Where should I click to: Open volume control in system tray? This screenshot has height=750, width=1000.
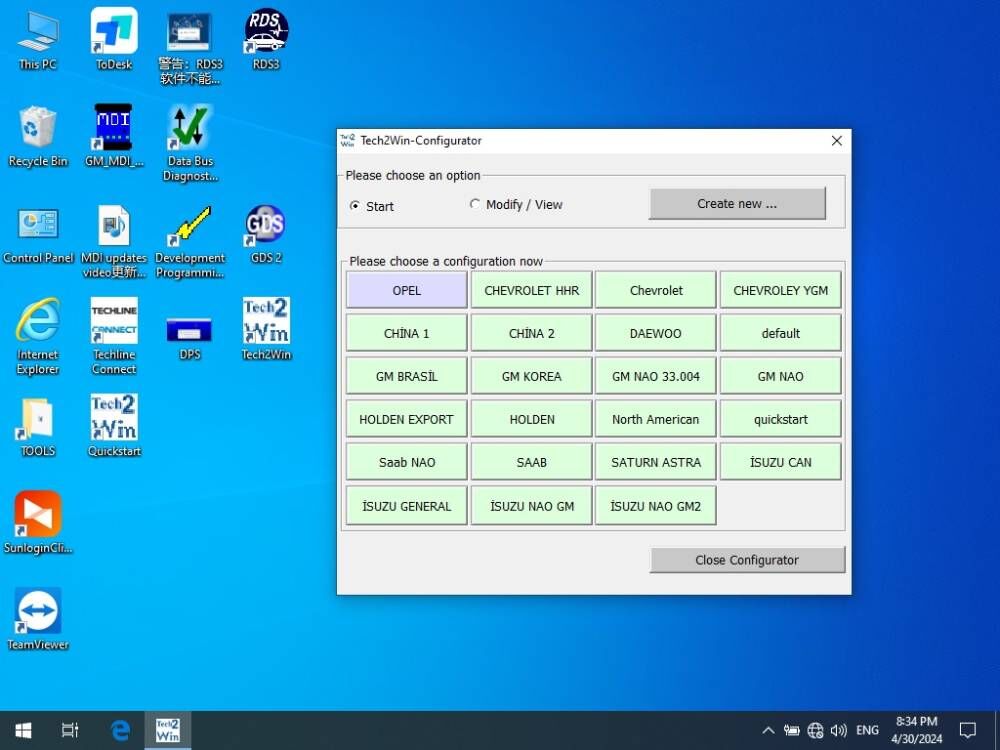click(x=839, y=730)
